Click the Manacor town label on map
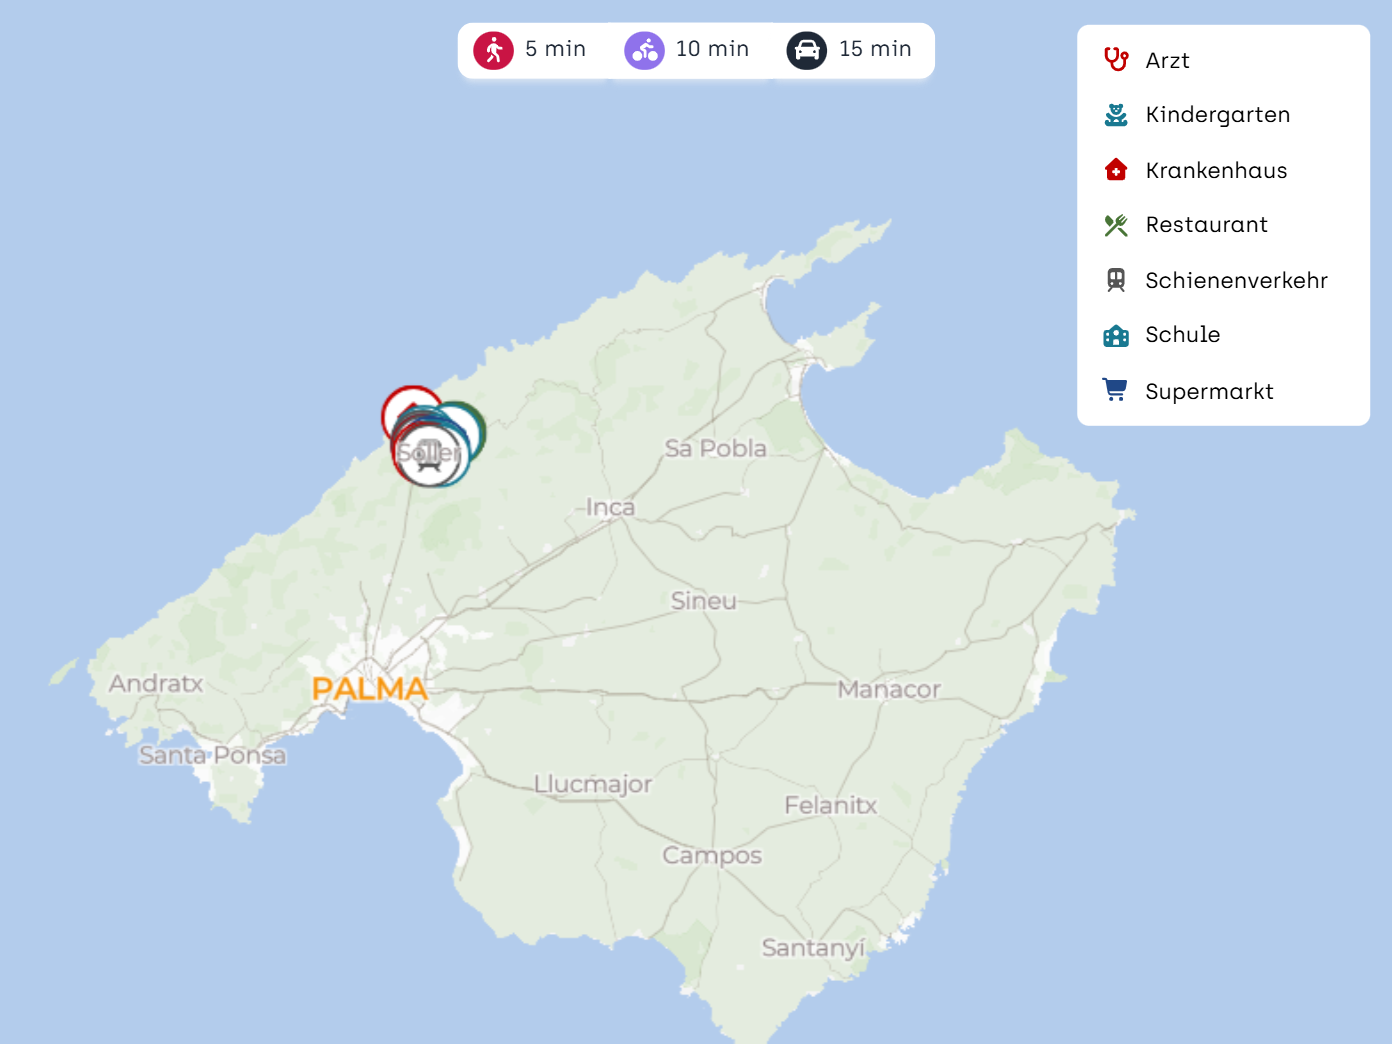 889,690
